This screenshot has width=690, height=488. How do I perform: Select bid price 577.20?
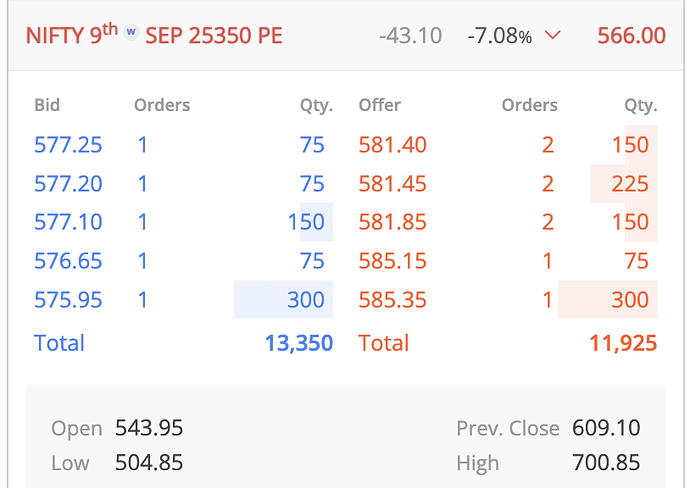tap(68, 184)
